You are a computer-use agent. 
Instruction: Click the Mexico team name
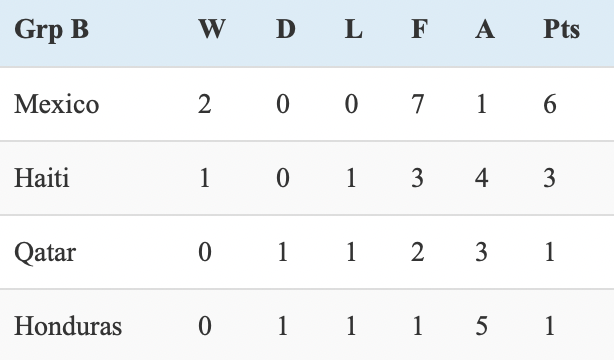tap(57, 104)
